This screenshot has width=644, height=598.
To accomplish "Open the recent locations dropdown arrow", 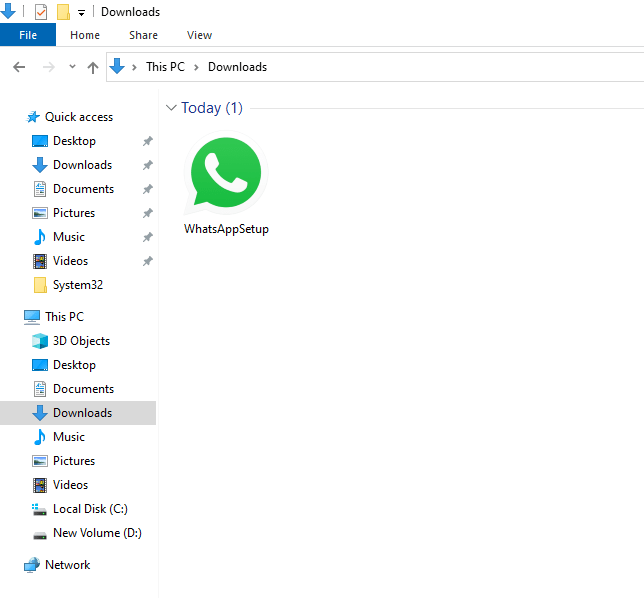I will (x=72, y=67).
